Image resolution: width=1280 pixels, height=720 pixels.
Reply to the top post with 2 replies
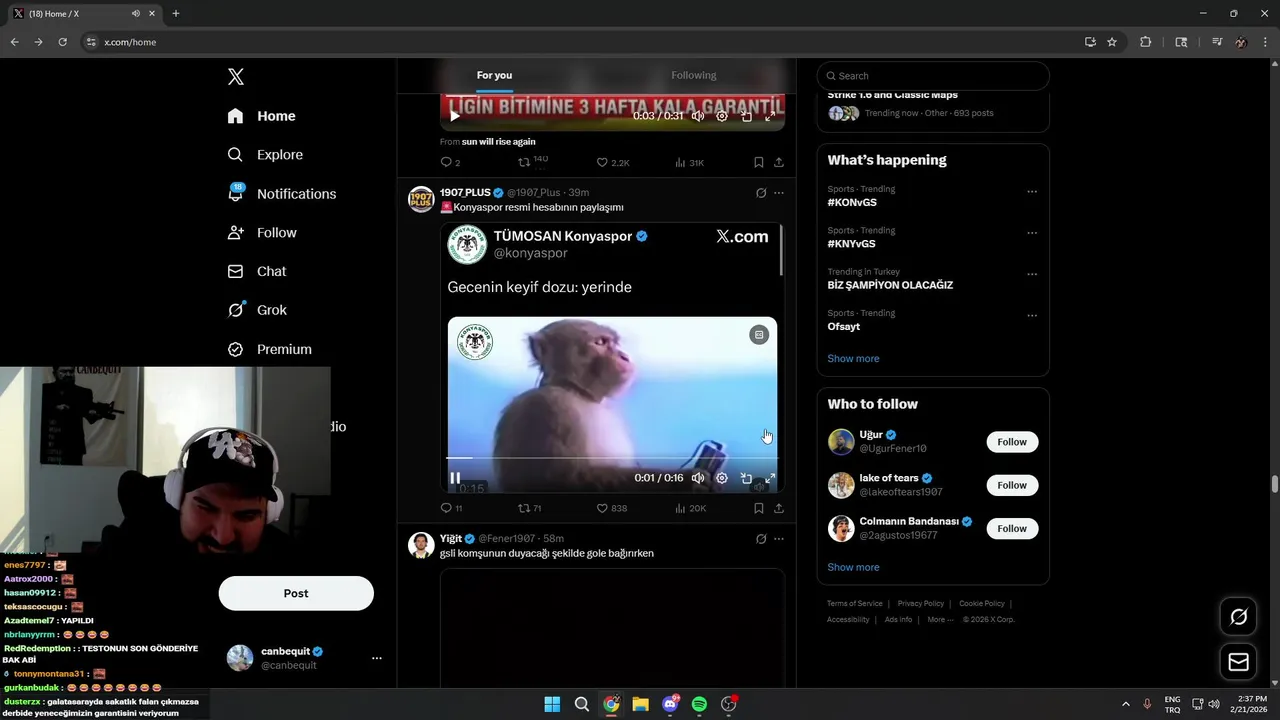pyautogui.click(x=450, y=162)
